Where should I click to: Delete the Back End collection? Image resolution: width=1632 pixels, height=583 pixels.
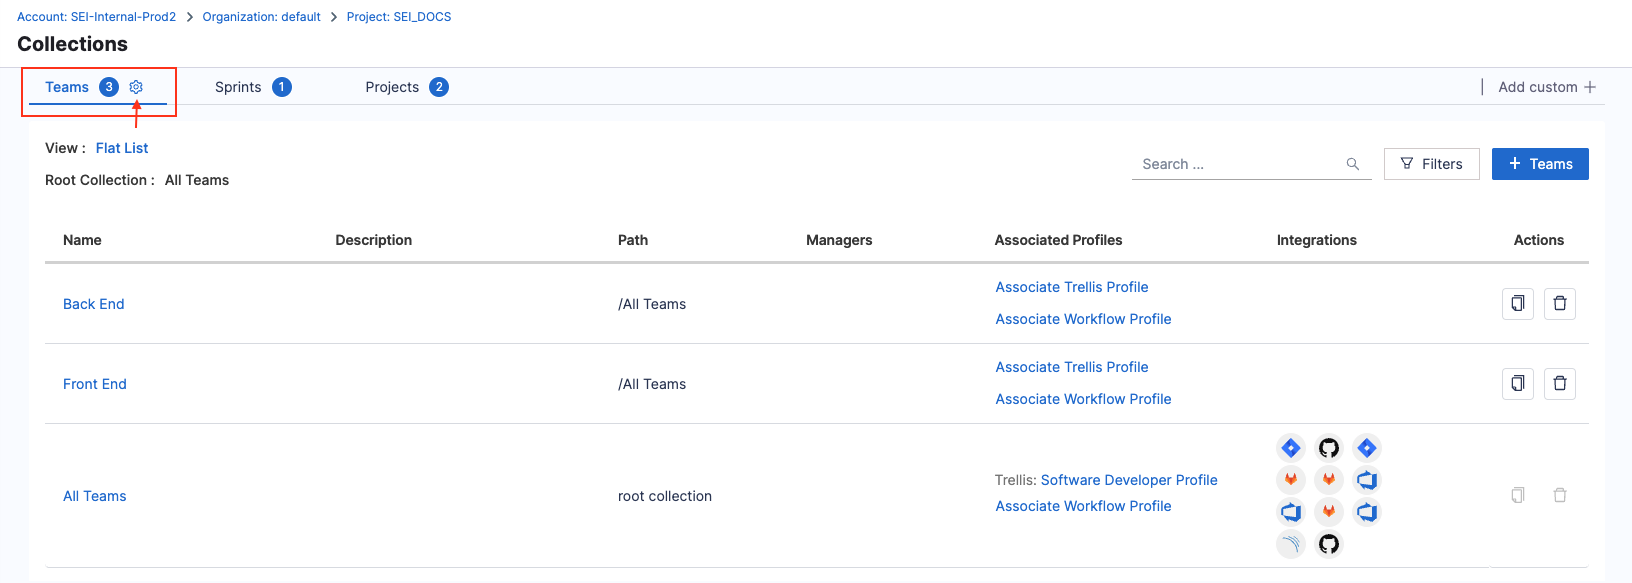pos(1559,304)
